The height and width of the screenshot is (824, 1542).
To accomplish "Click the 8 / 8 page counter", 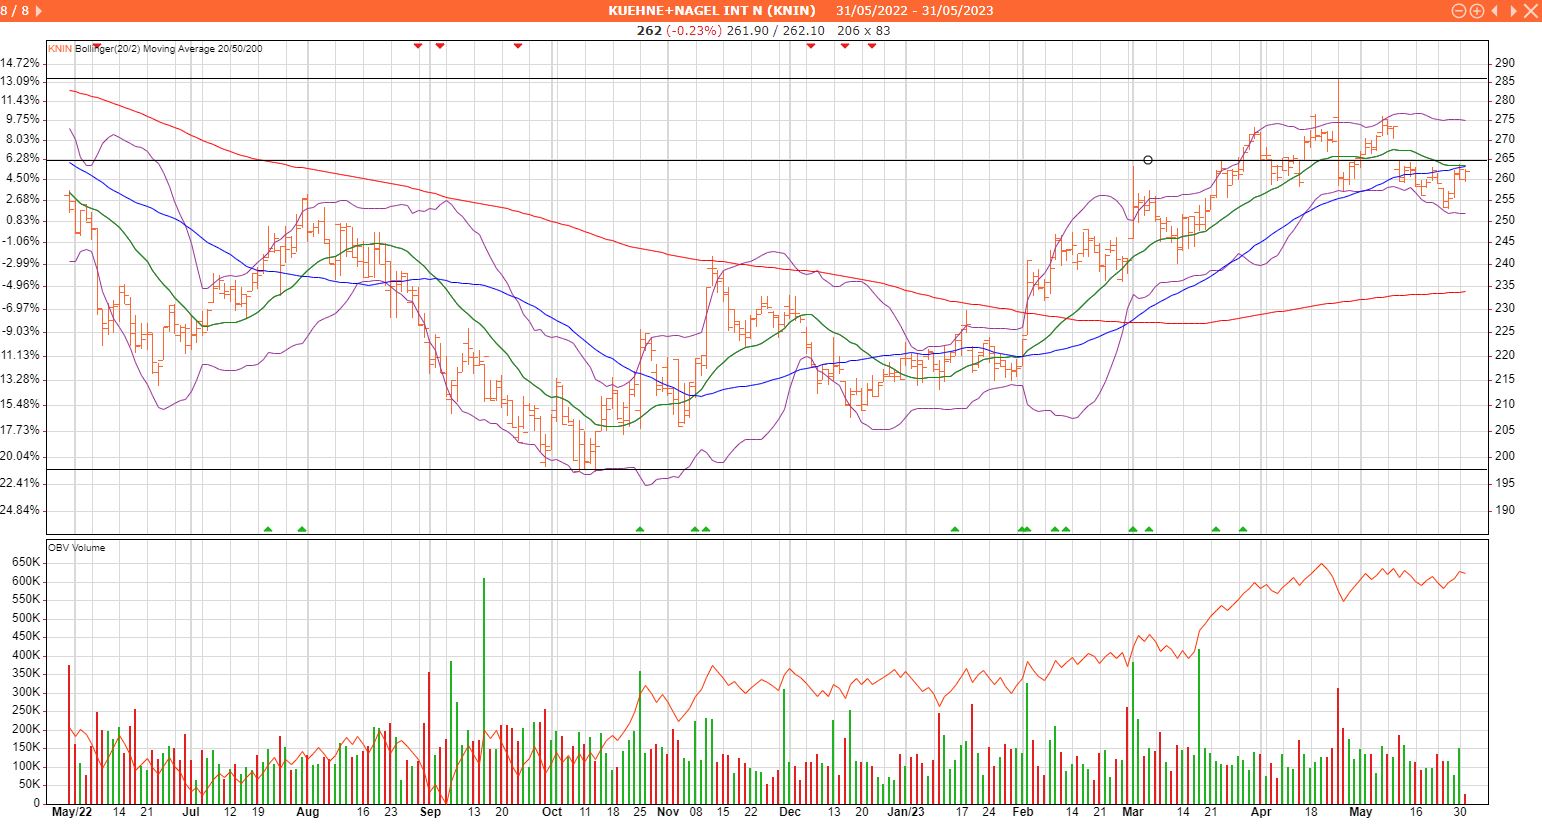I will point(22,10).
